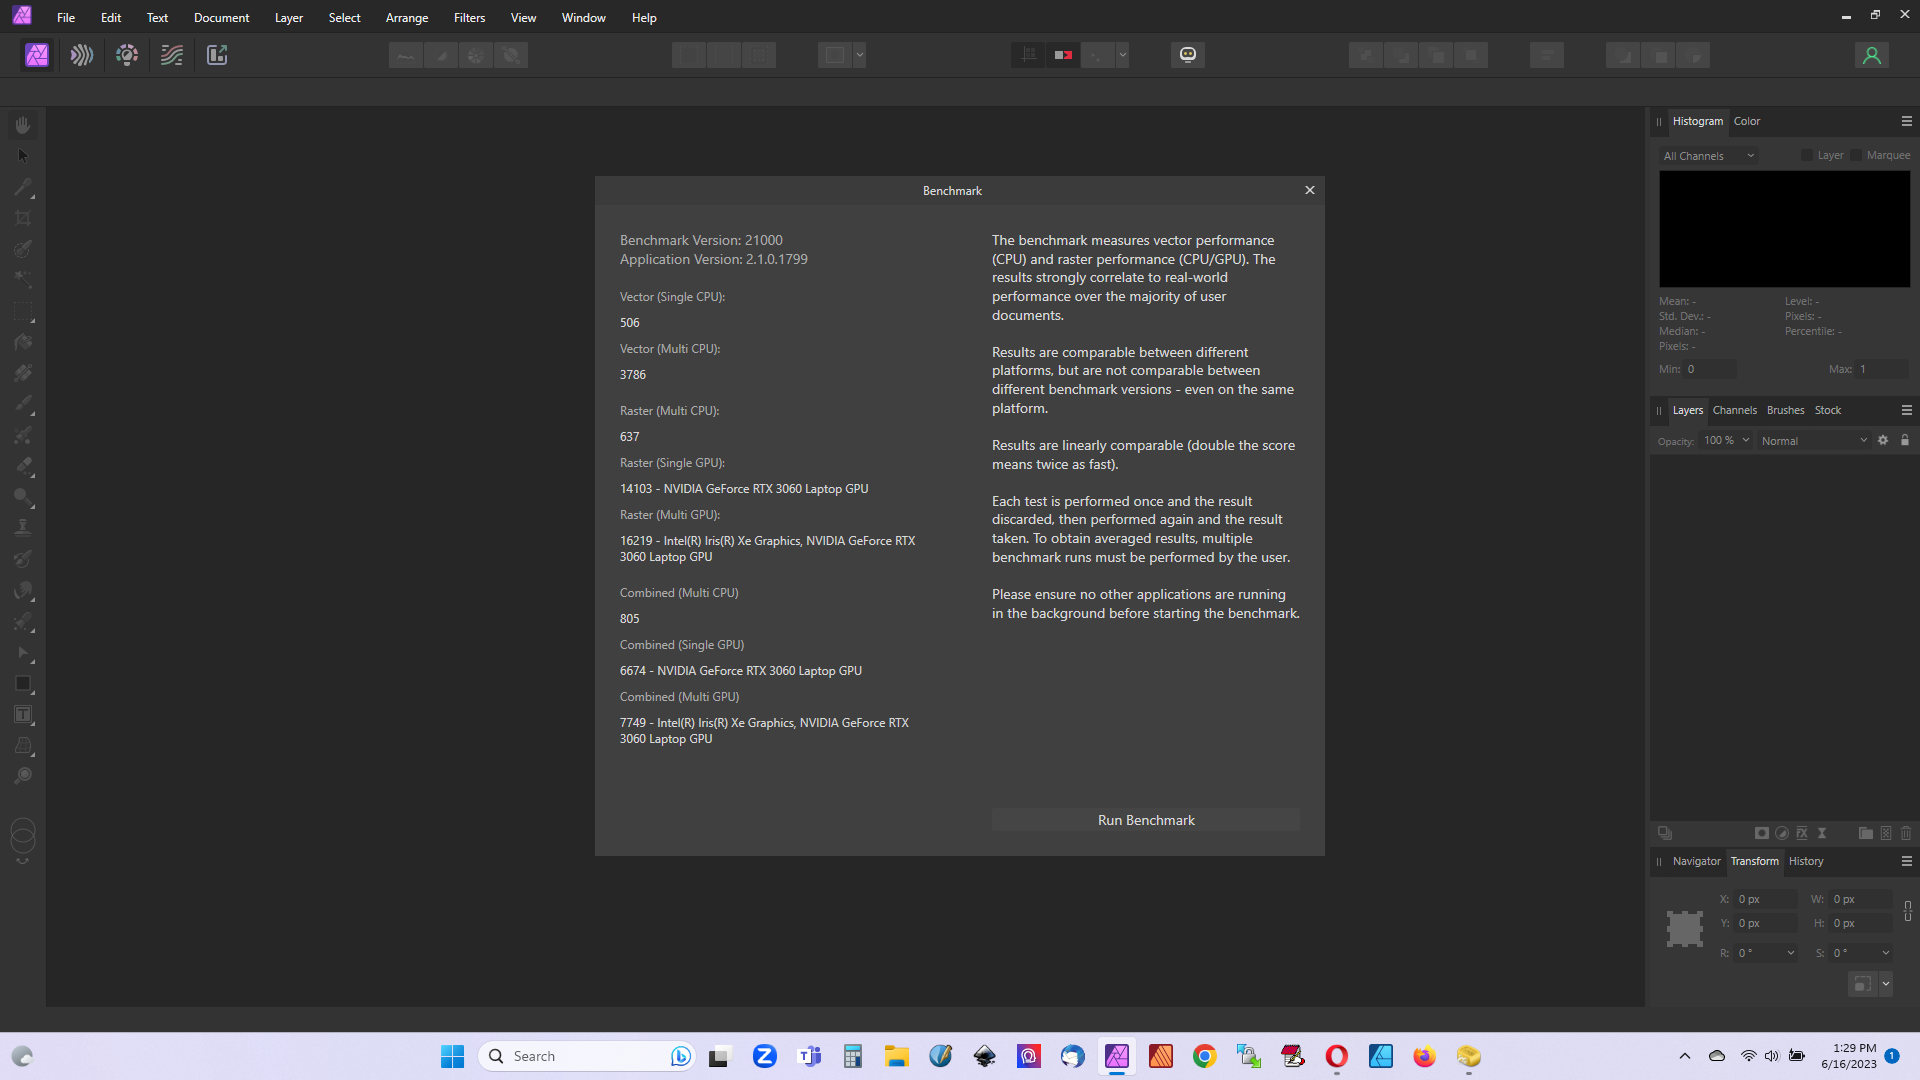The height and width of the screenshot is (1080, 1920).
Task: Switch to Export Persona
Action: click(x=217, y=55)
